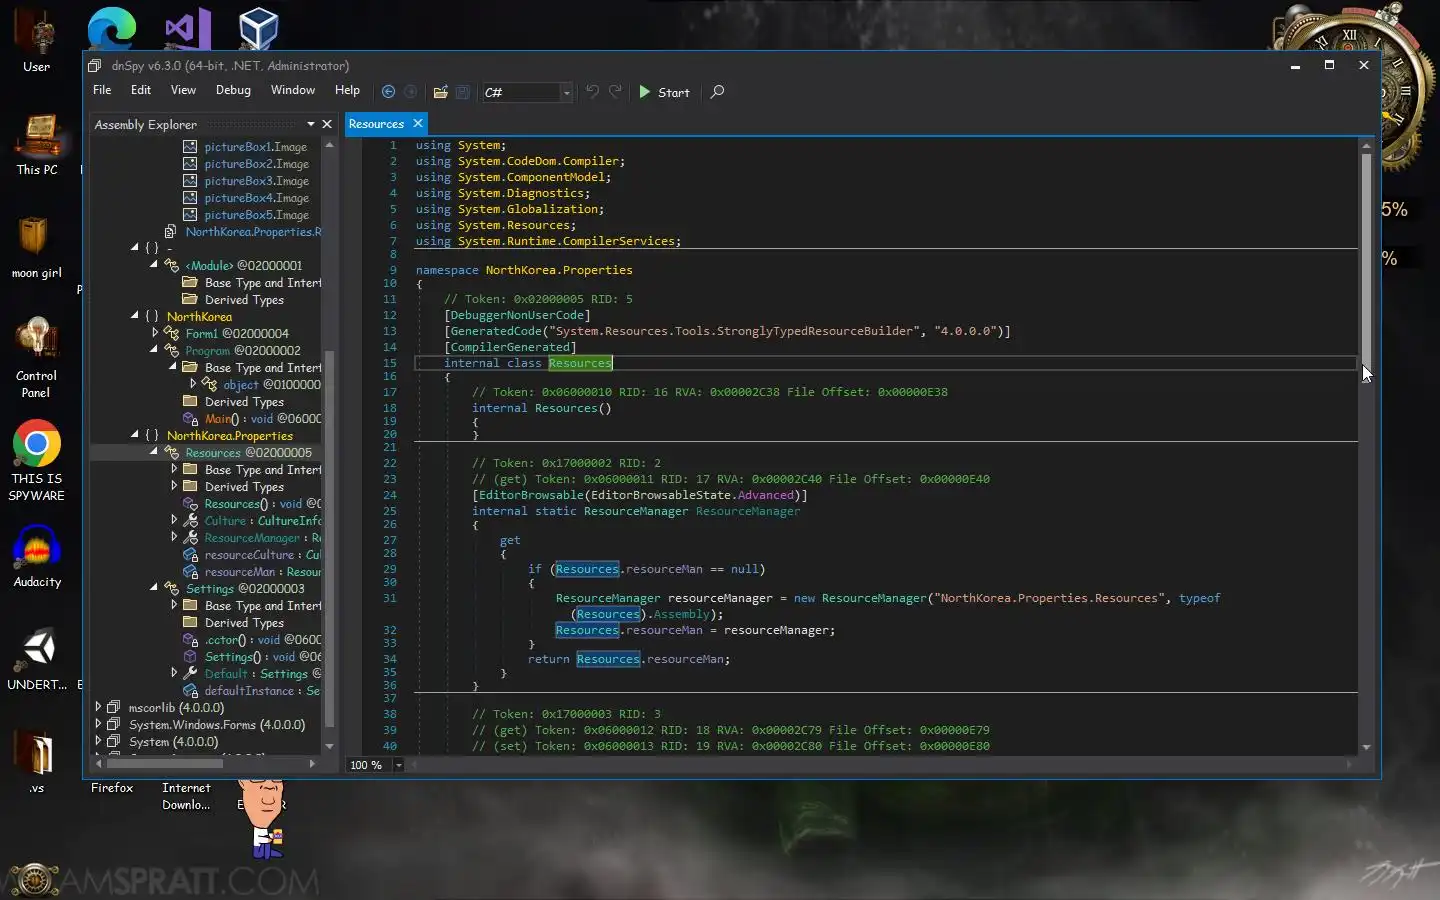Open the 100 % zoom dropdown
Screen dimensions: 1440x900
click(x=398, y=765)
